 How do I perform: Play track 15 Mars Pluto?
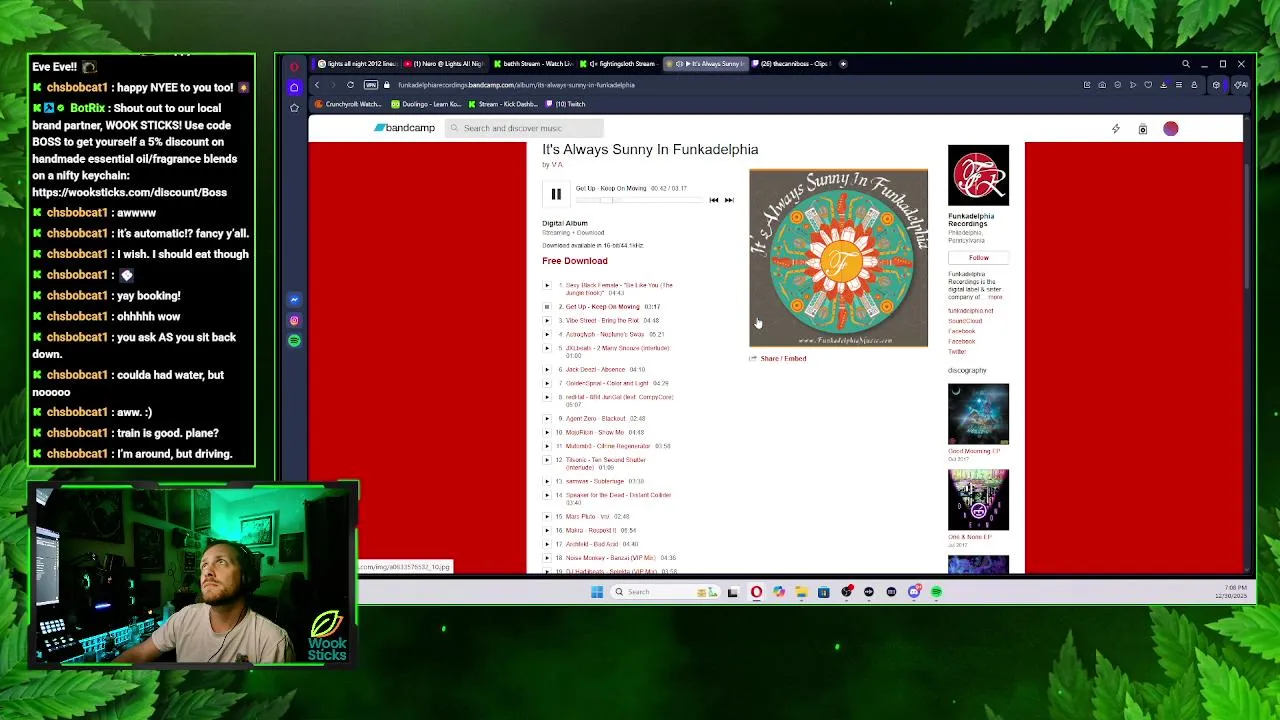click(547, 516)
